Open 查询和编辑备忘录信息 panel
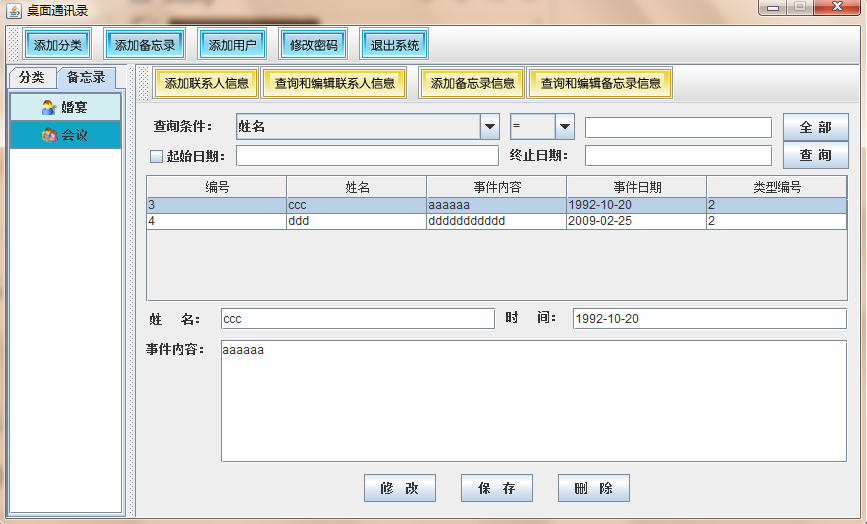This screenshot has width=867, height=524. click(600, 83)
